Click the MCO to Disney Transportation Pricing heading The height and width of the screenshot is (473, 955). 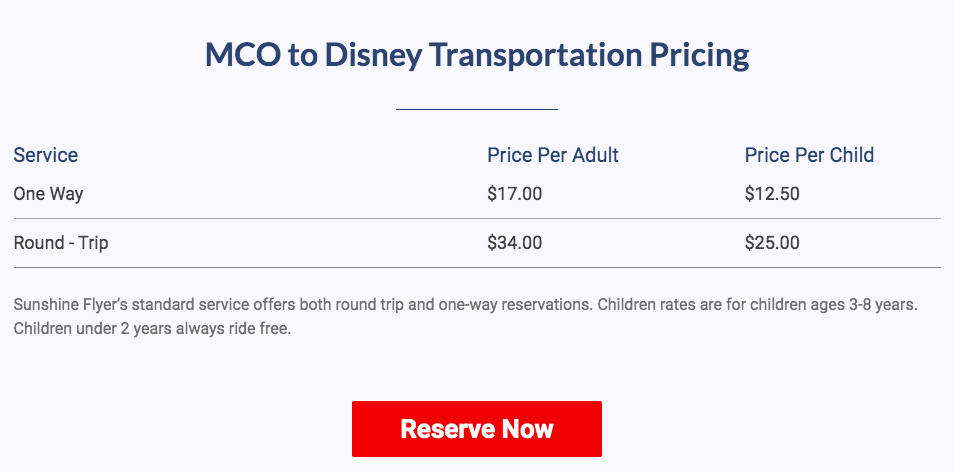476,55
